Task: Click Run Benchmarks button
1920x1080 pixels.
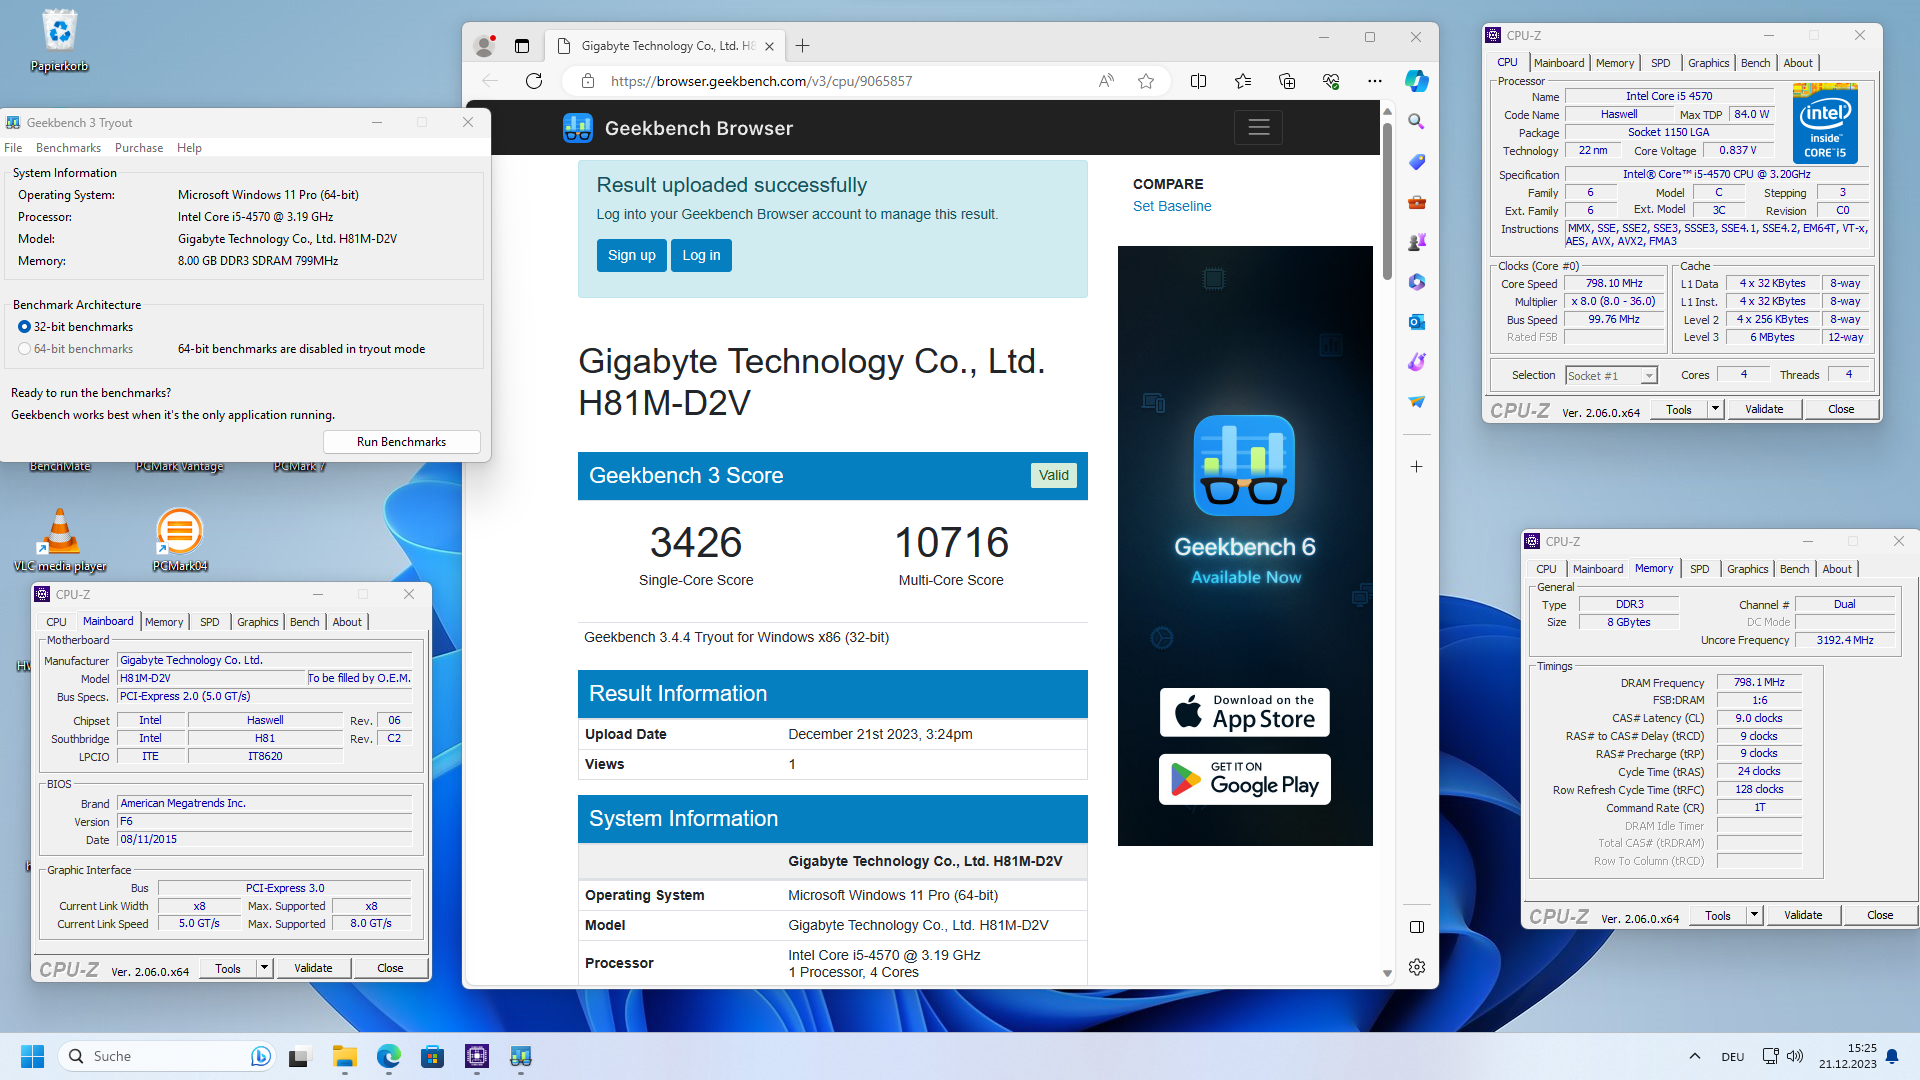Action: (401, 442)
